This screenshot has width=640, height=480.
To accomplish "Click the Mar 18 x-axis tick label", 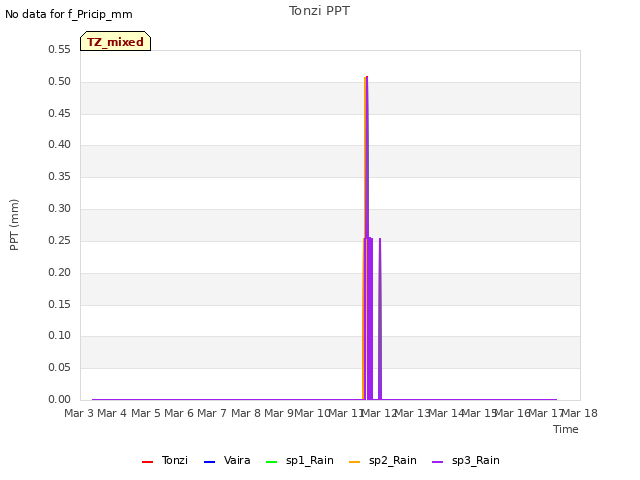I will coord(580,413).
